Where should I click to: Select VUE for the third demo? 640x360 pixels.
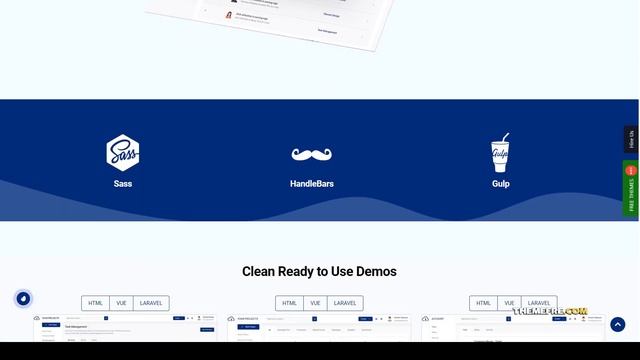(x=509, y=303)
